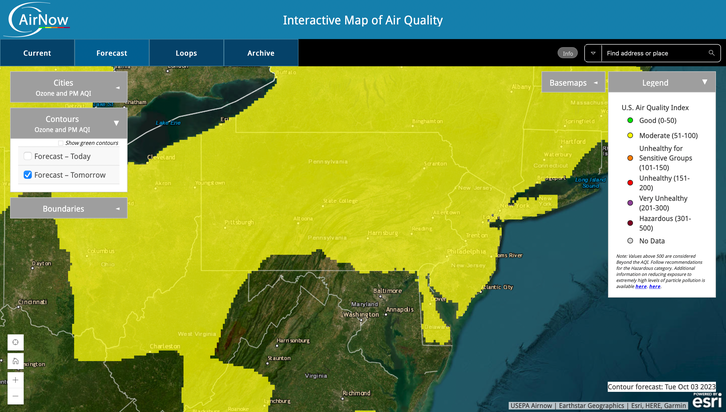Screen dimensions: 726x412
Task: Click the locate-me button on the map
Action: [x=15, y=341]
